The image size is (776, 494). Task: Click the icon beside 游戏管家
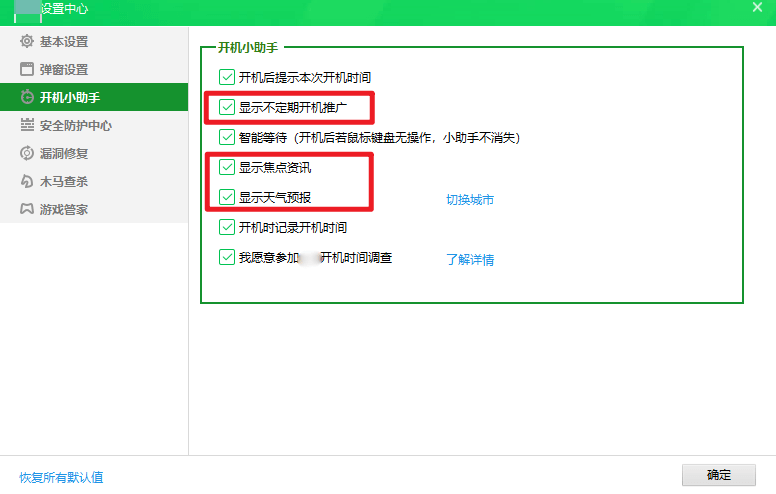pos(27,209)
